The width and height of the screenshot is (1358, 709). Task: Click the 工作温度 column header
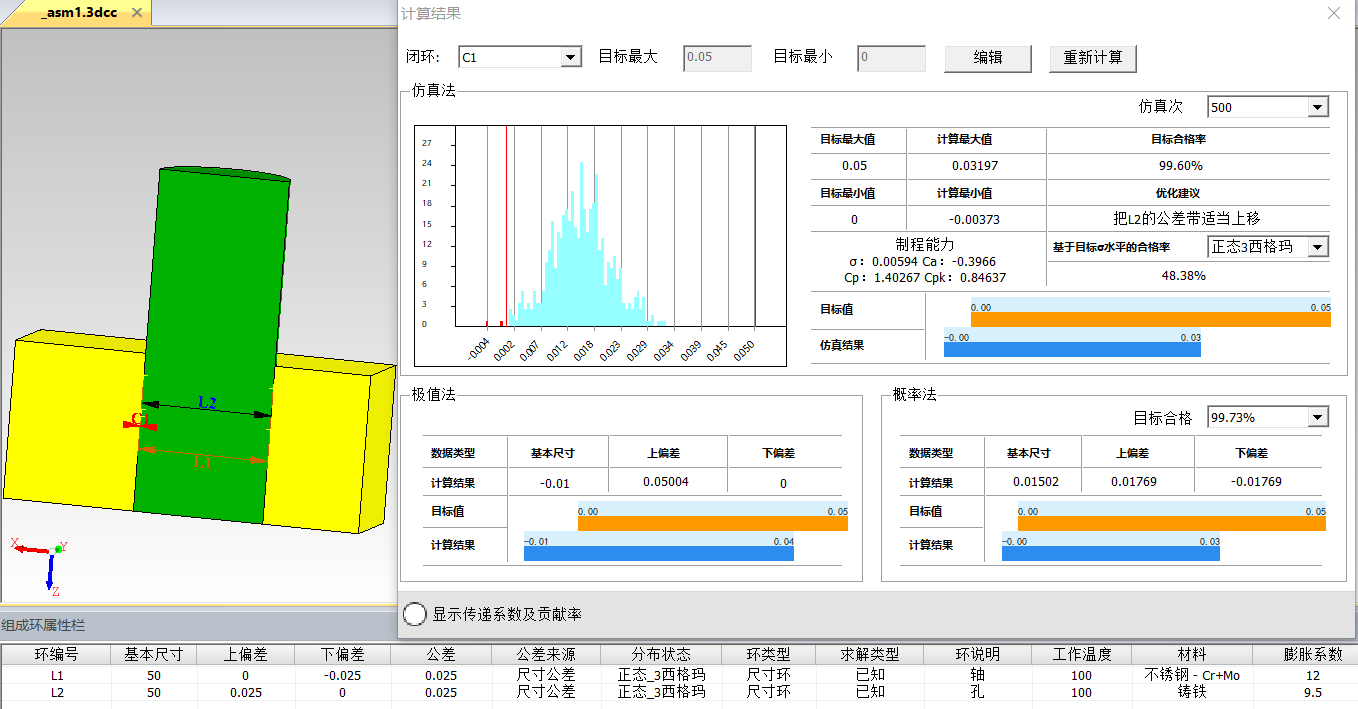tap(1082, 654)
